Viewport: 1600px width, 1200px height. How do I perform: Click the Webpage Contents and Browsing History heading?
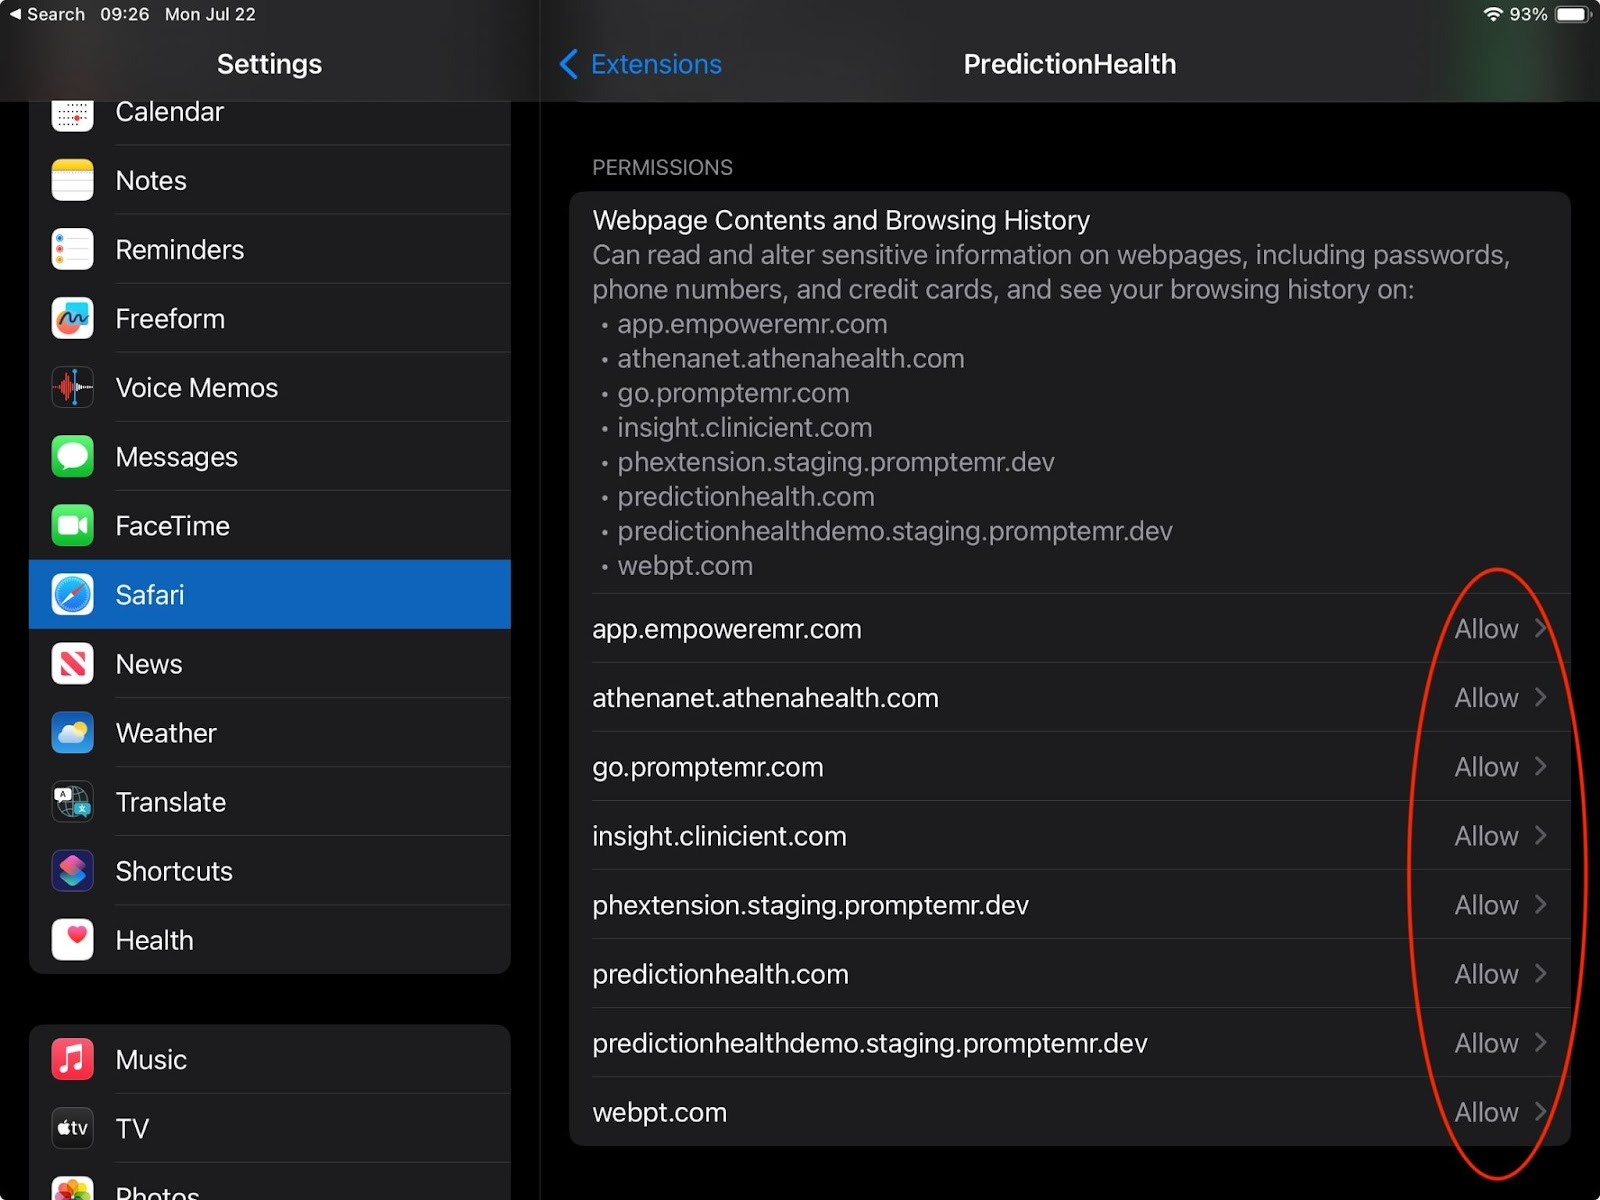[841, 220]
